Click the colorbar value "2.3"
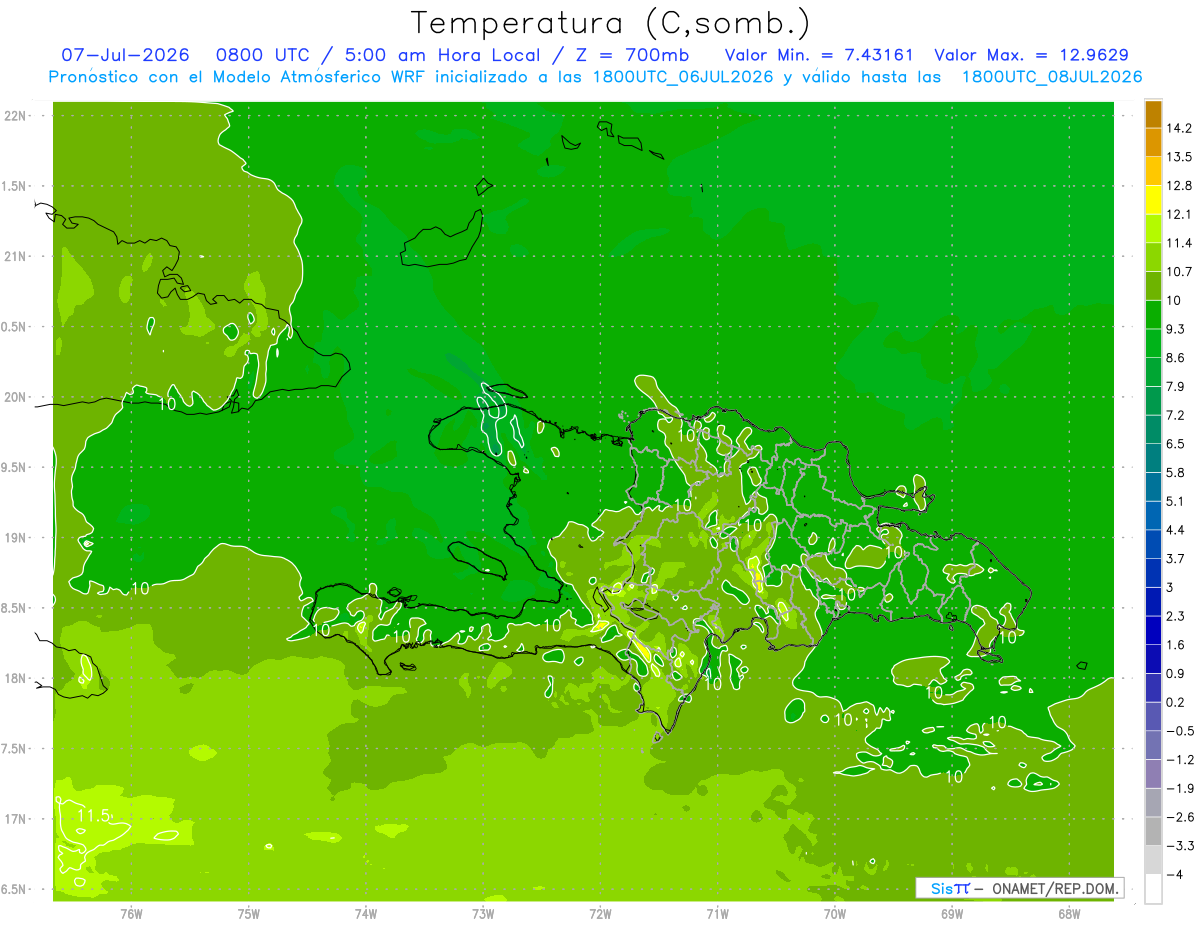Screen dimensions: 1200x927 (1176, 616)
